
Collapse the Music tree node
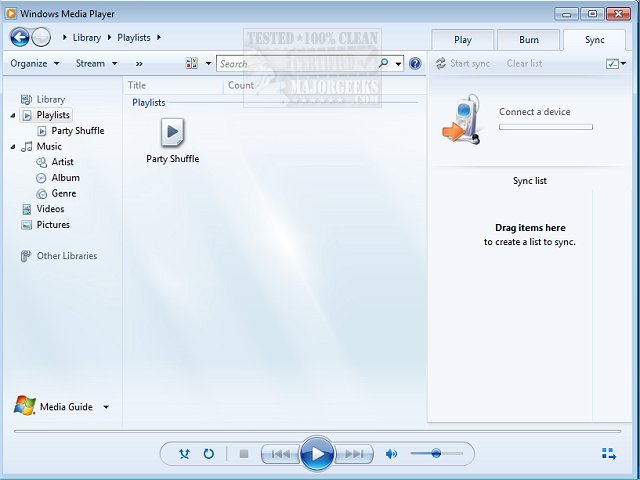[x=13, y=147]
